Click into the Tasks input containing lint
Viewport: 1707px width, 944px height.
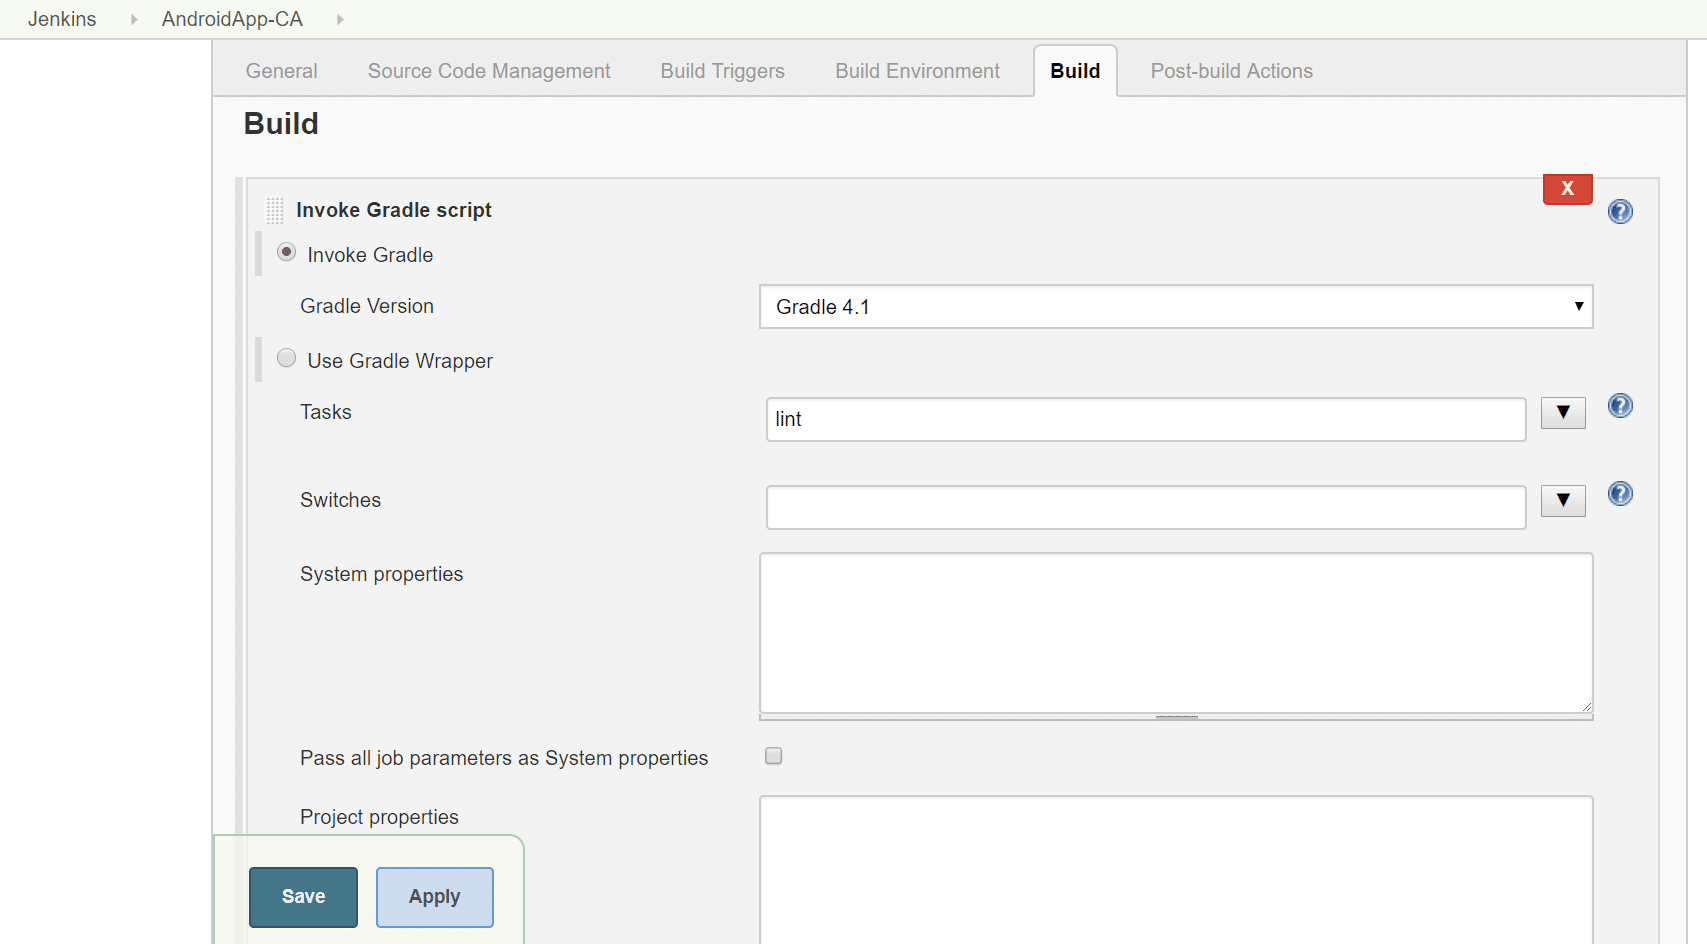[x=1145, y=420]
